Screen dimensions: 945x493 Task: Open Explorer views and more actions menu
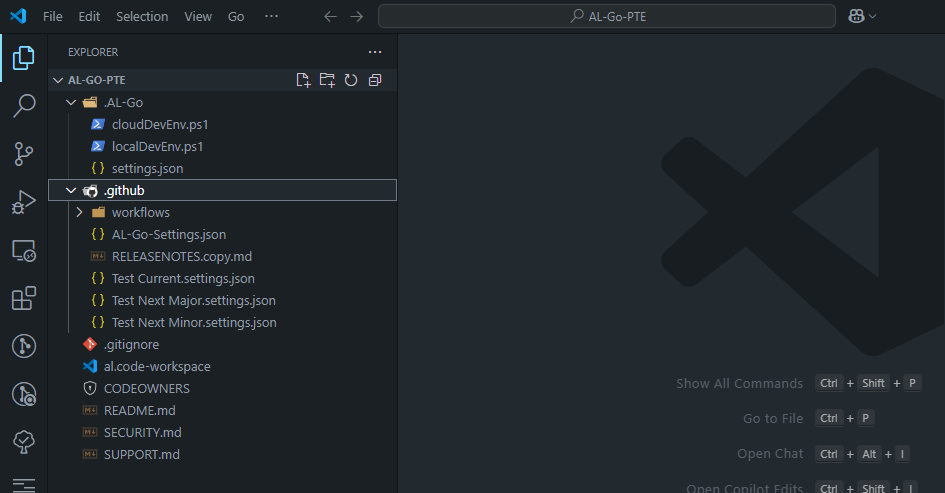375,52
